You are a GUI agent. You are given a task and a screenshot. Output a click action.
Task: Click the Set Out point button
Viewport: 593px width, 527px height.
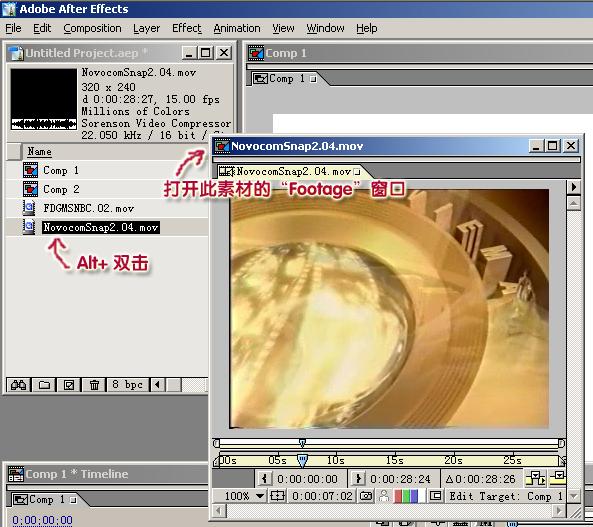pyautogui.click(x=357, y=479)
